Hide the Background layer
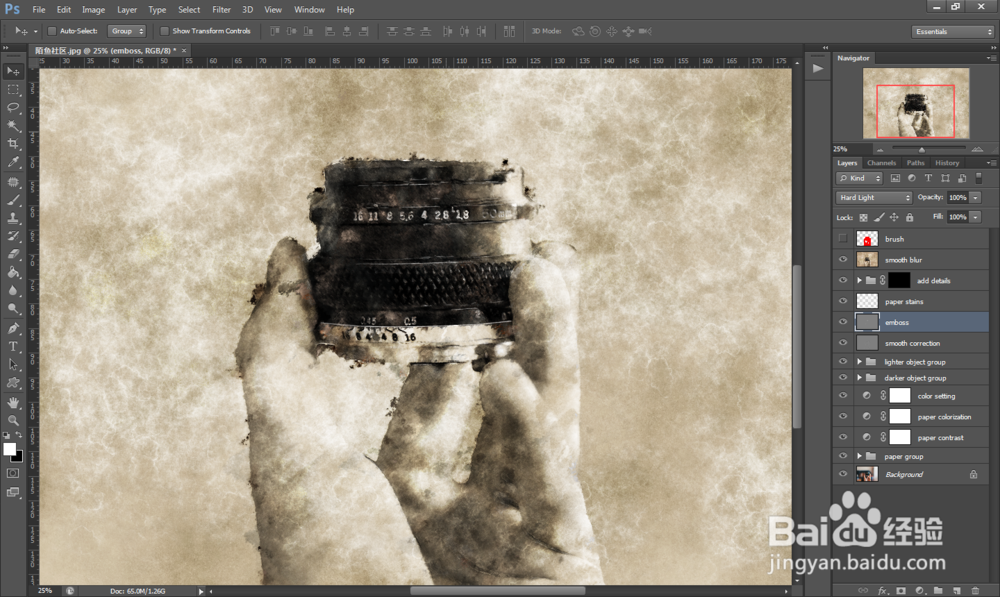The image size is (1000, 597). 842,474
